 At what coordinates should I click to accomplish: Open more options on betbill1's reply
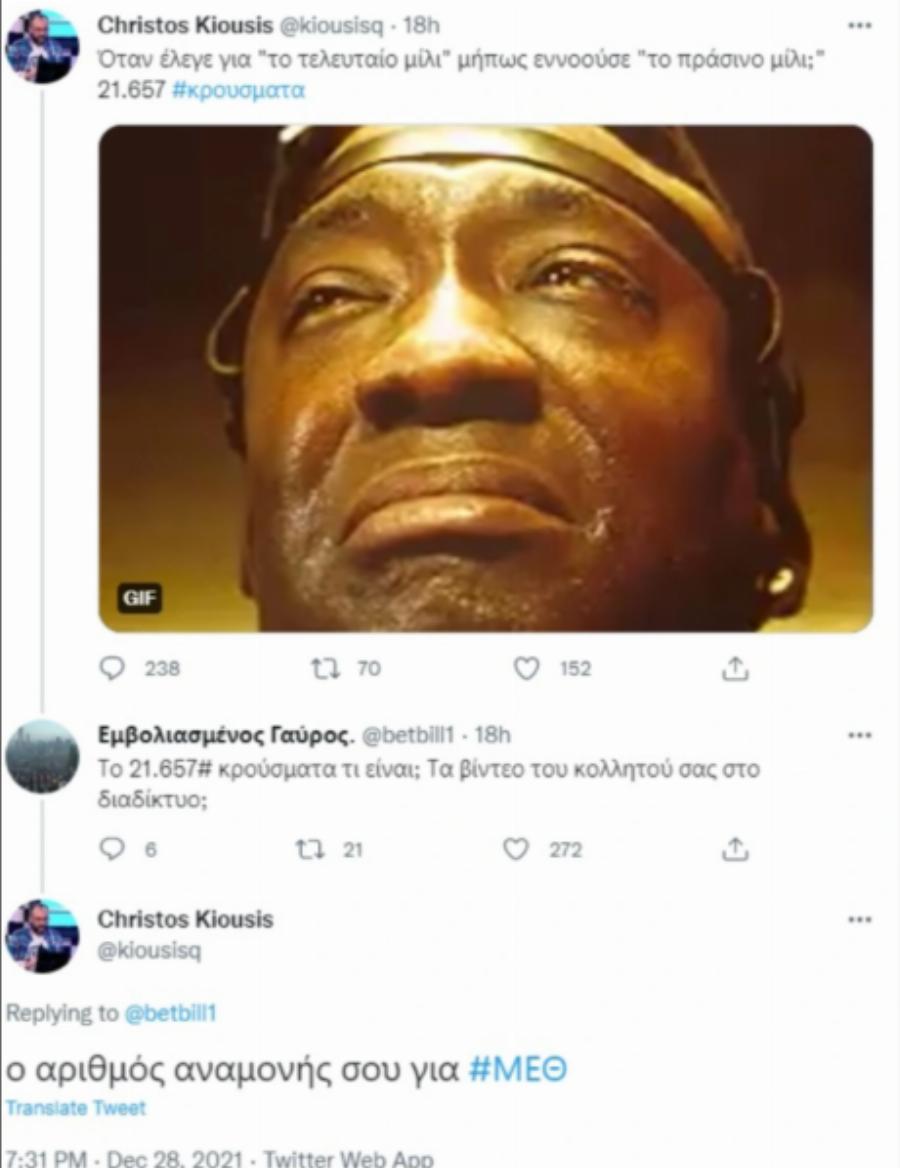coord(859,735)
